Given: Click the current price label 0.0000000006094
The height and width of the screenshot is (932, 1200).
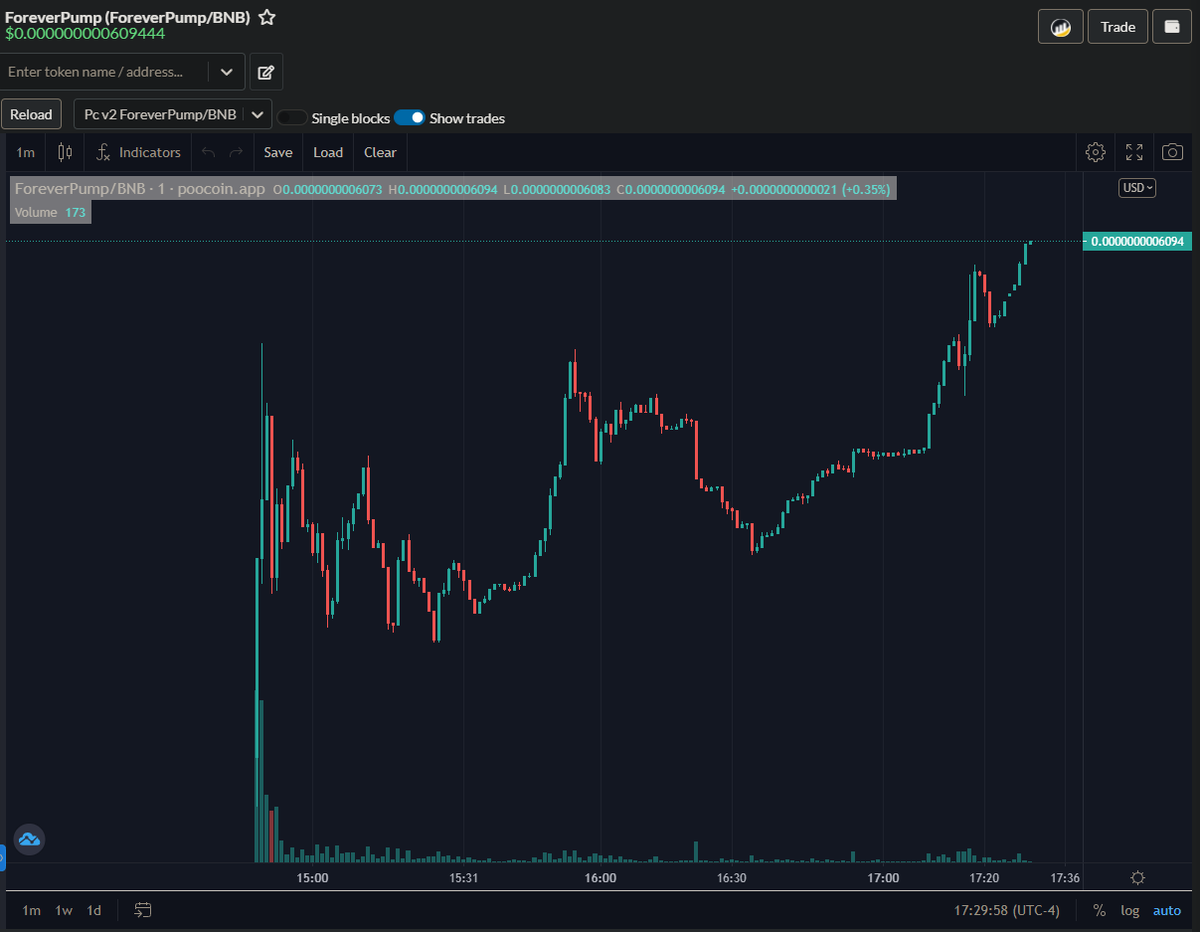Looking at the screenshot, I should [1137, 241].
